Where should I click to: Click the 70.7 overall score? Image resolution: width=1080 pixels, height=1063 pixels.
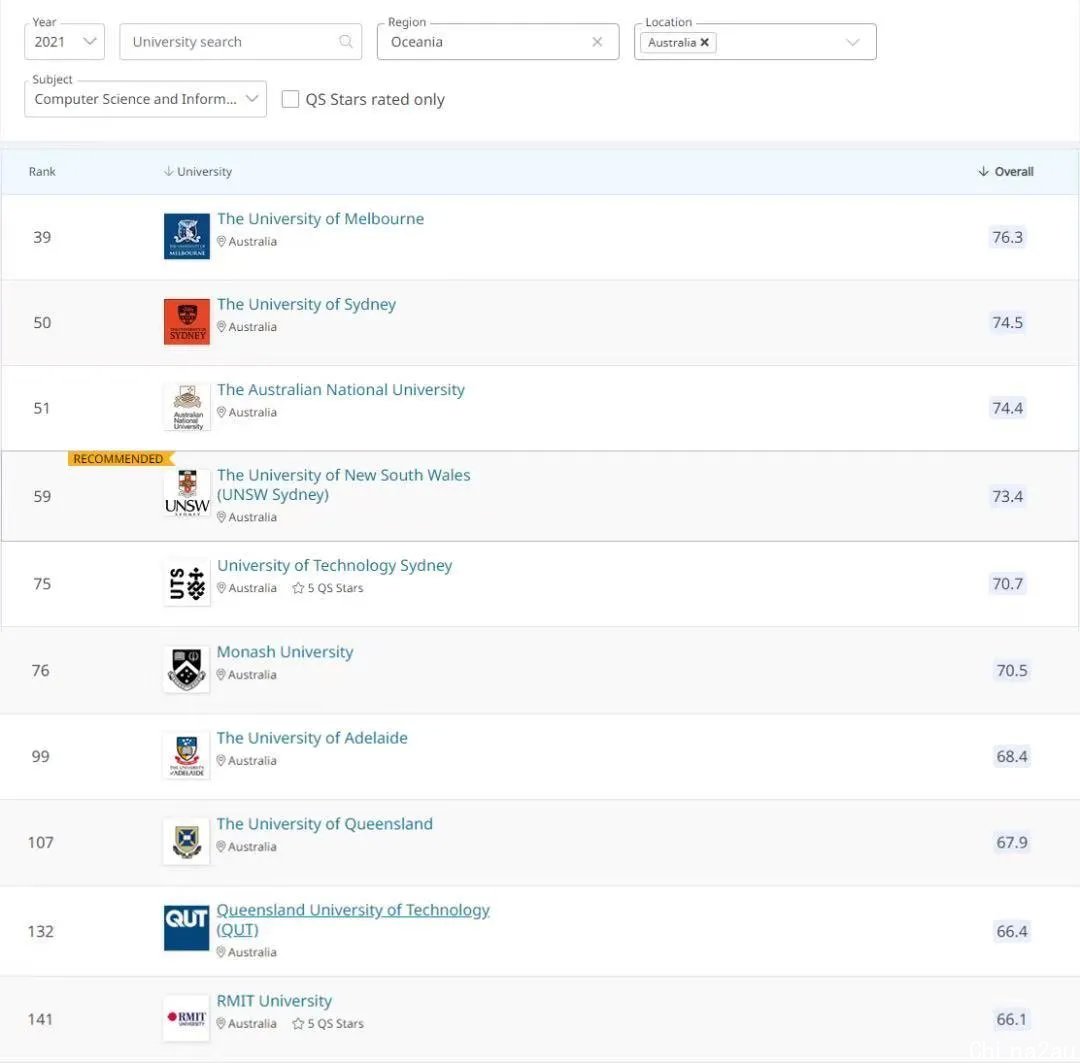tap(1007, 584)
